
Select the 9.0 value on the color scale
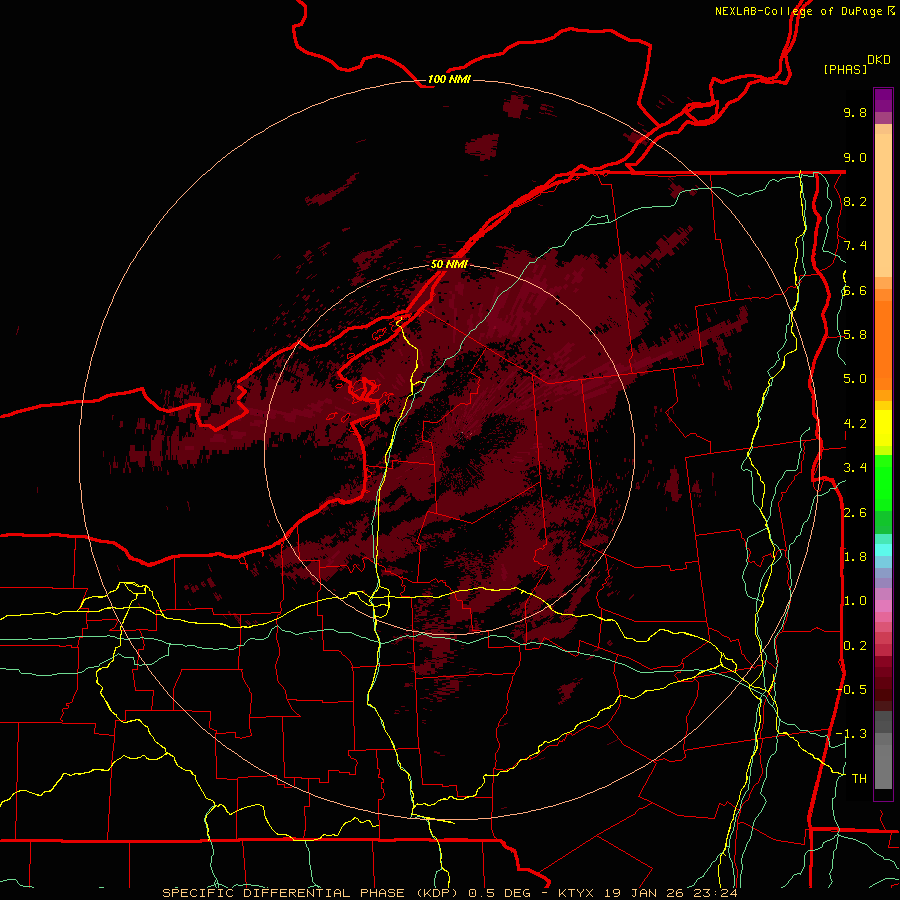(x=855, y=157)
